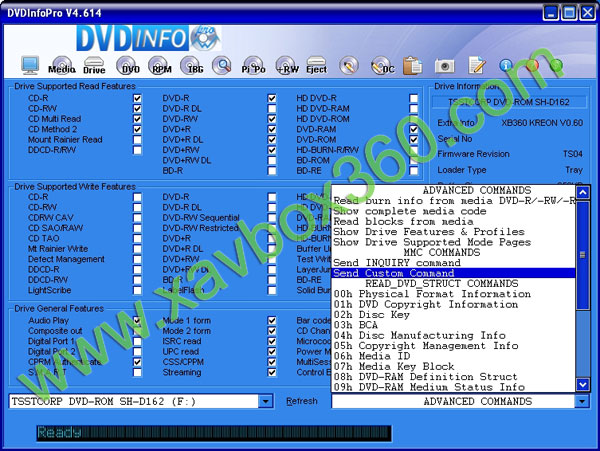The height and width of the screenshot is (451, 600).
Task: Open the Media info toolbar icon
Action: pos(62,65)
